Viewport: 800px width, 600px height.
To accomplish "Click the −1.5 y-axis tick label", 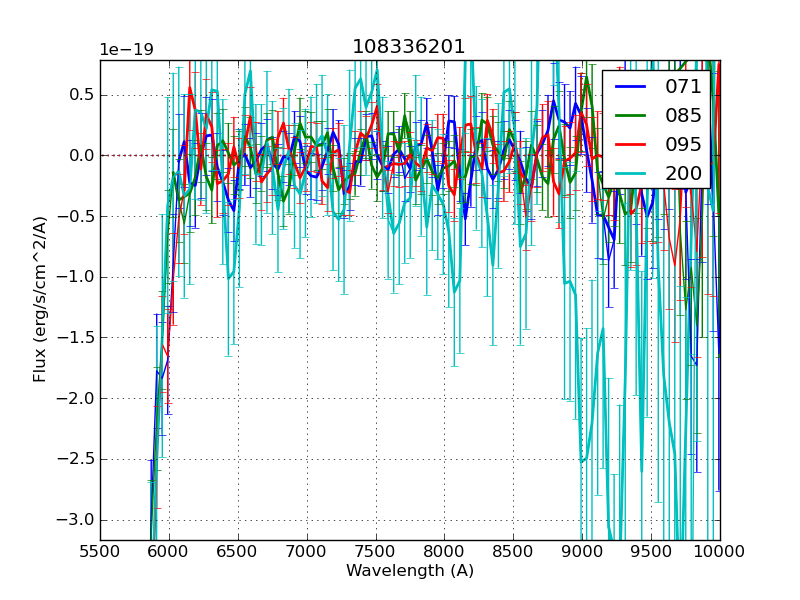I will (x=74, y=338).
